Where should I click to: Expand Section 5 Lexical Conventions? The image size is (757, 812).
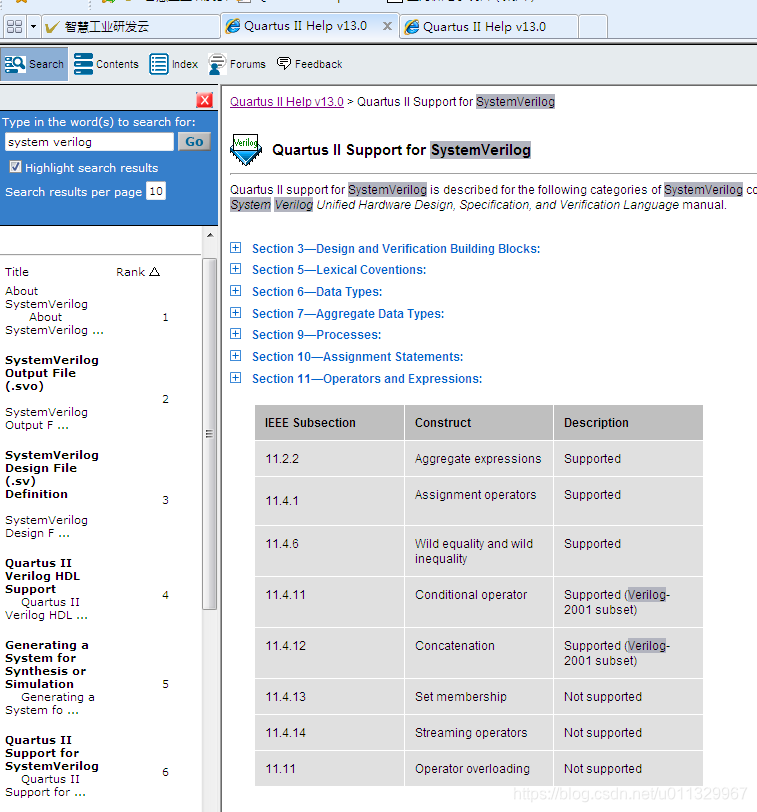pyautogui.click(x=236, y=269)
